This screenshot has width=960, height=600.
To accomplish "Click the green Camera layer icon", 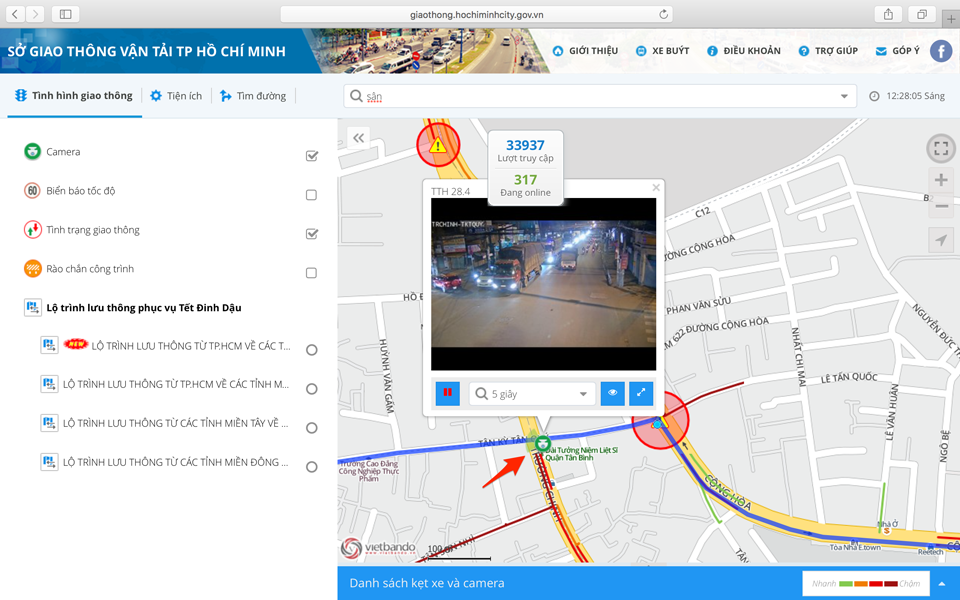I will [x=32, y=151].
